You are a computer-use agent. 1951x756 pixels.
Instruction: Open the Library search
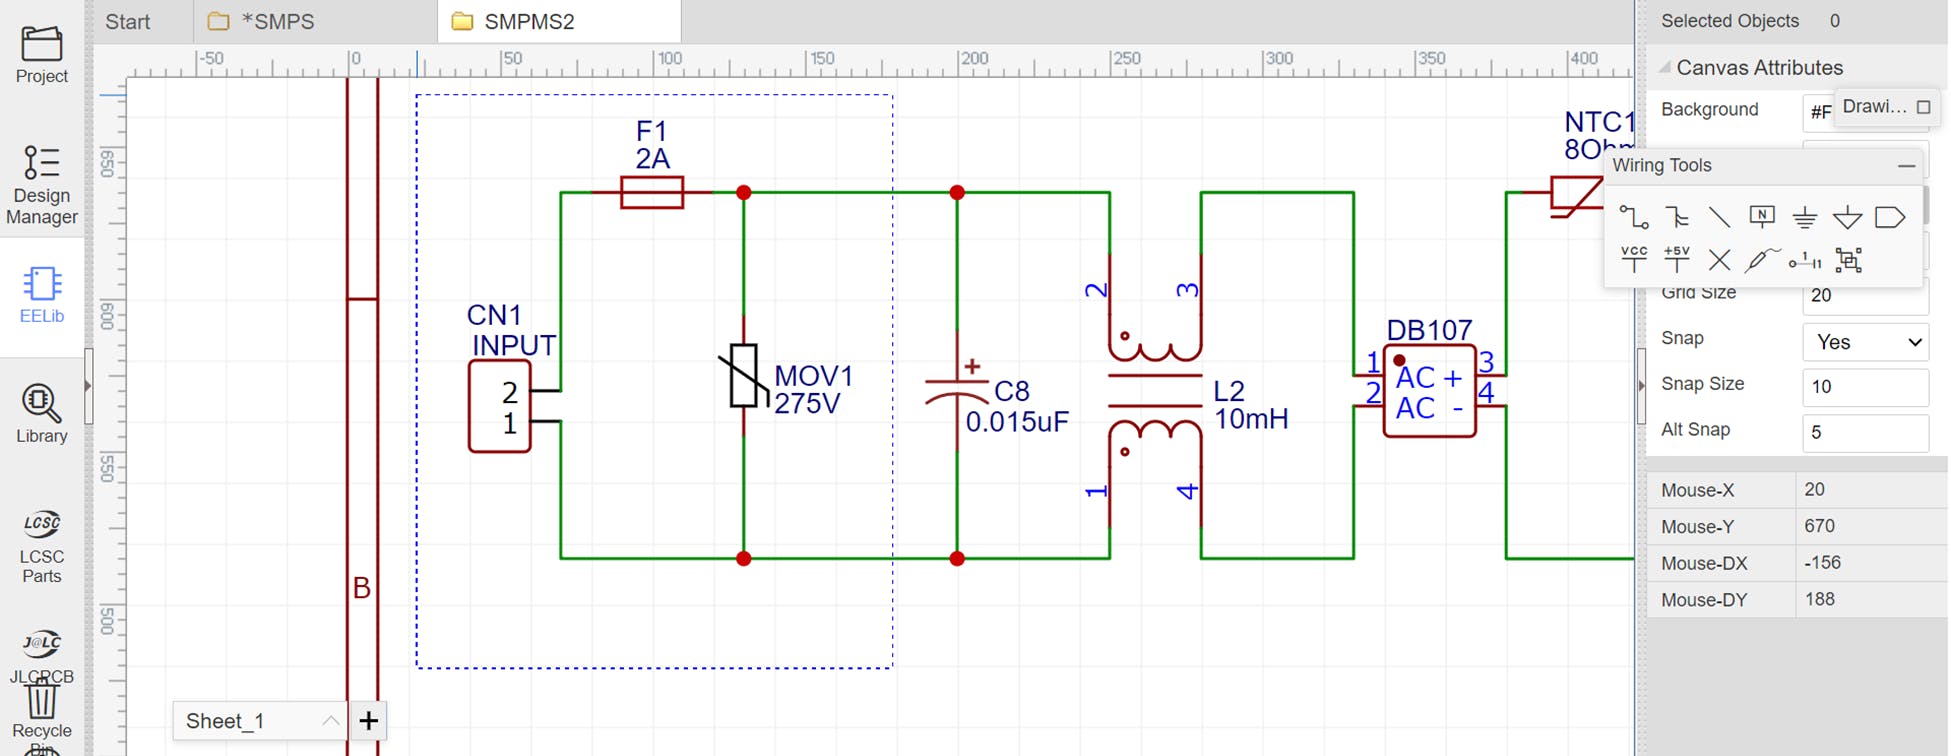tap(42, 414)
